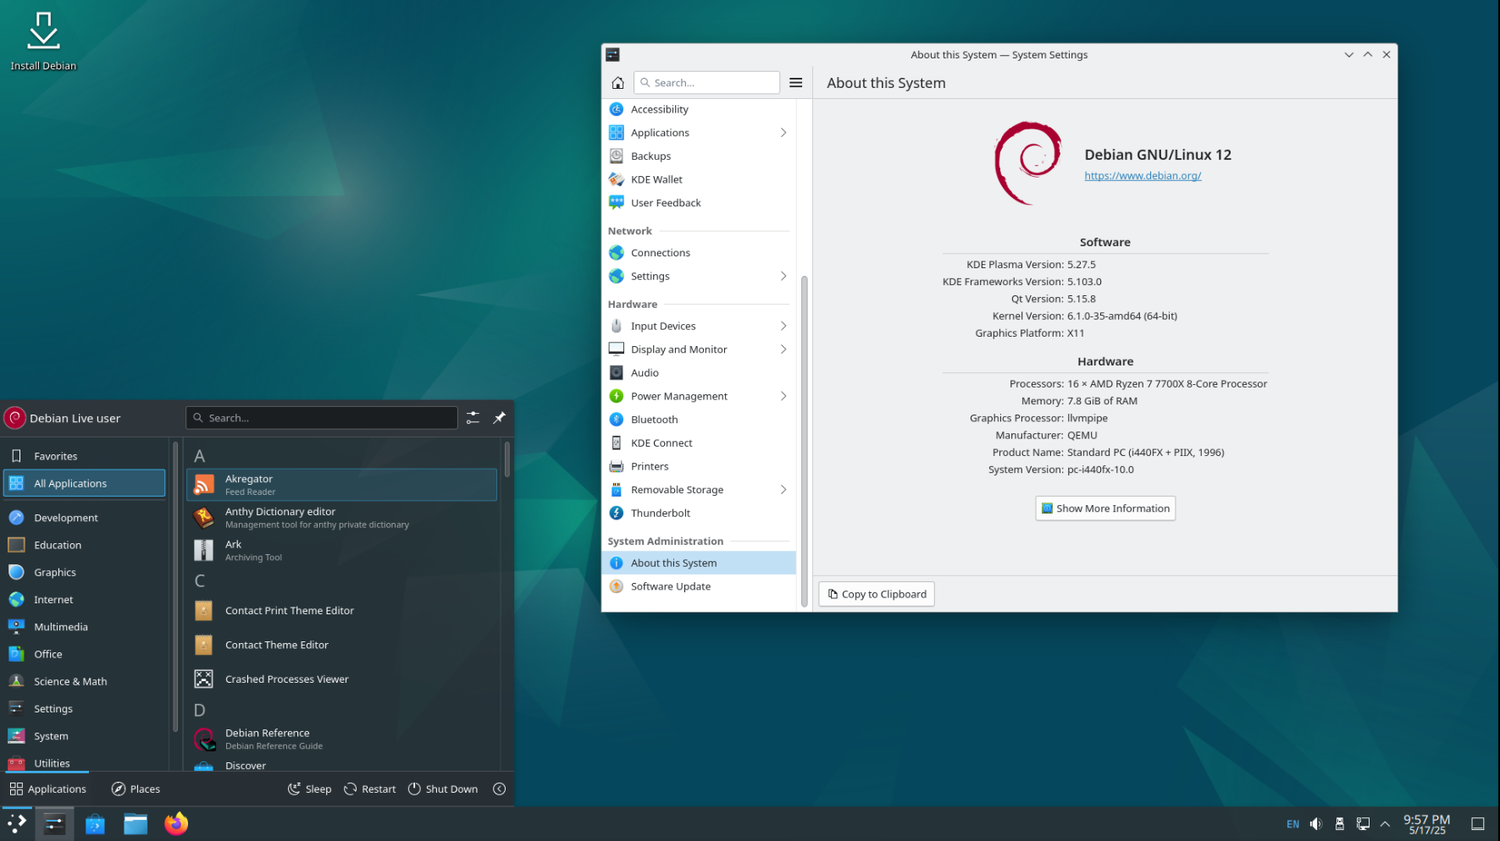1500x841 pixels.
Task: Launch the Ark archiving tool icon
Action: (204, 550)
